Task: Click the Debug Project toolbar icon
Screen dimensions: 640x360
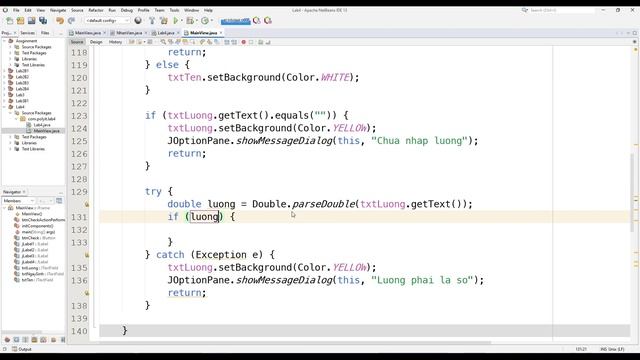Action: coord(190,20)
